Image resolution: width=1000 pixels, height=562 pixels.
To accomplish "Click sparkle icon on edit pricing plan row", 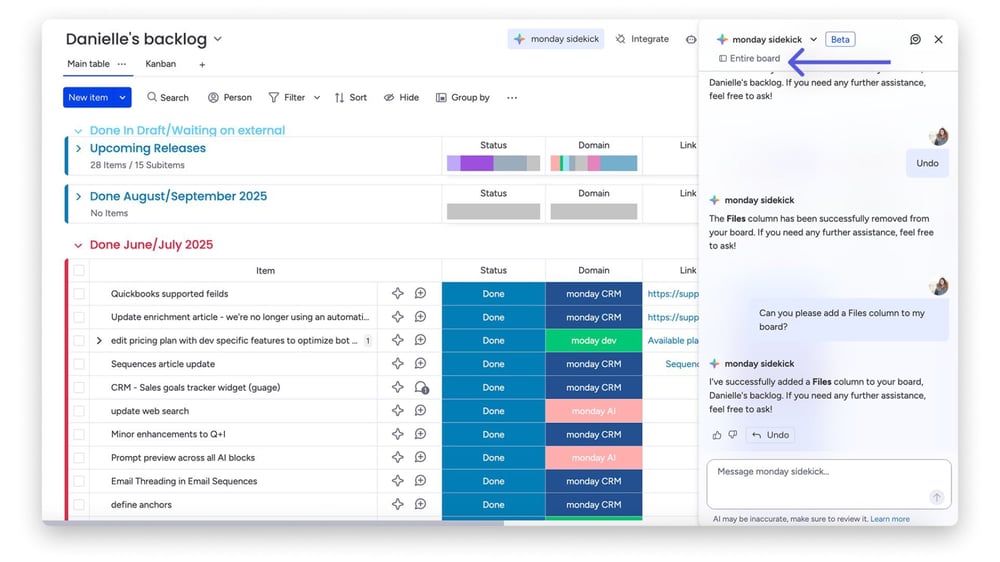I will 397,340.
